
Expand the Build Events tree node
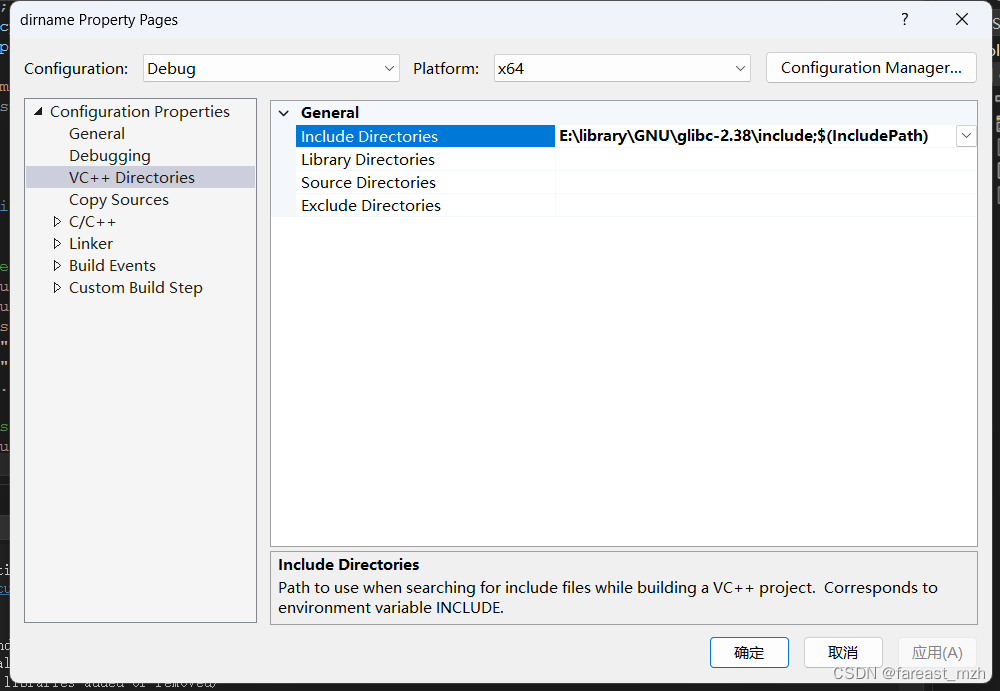57,265
